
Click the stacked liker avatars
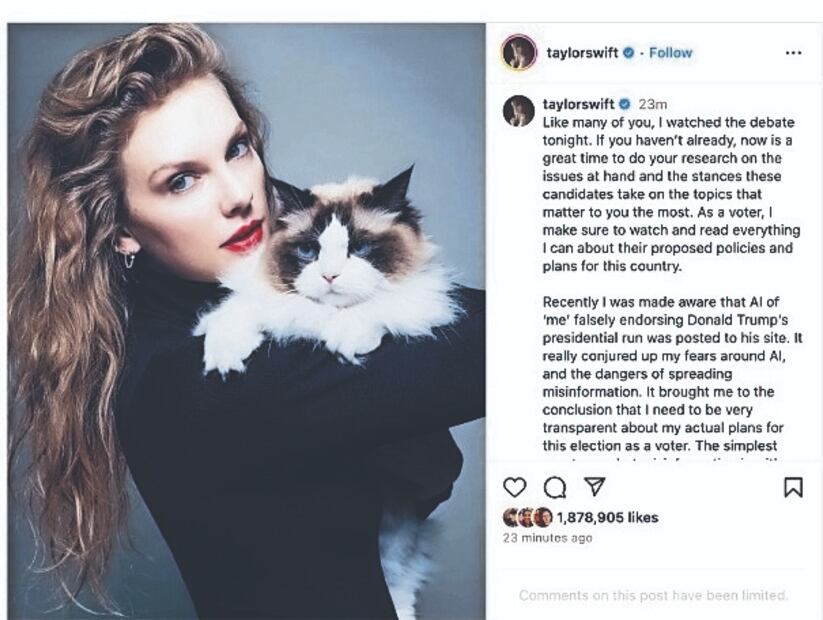tap(522, 515)
